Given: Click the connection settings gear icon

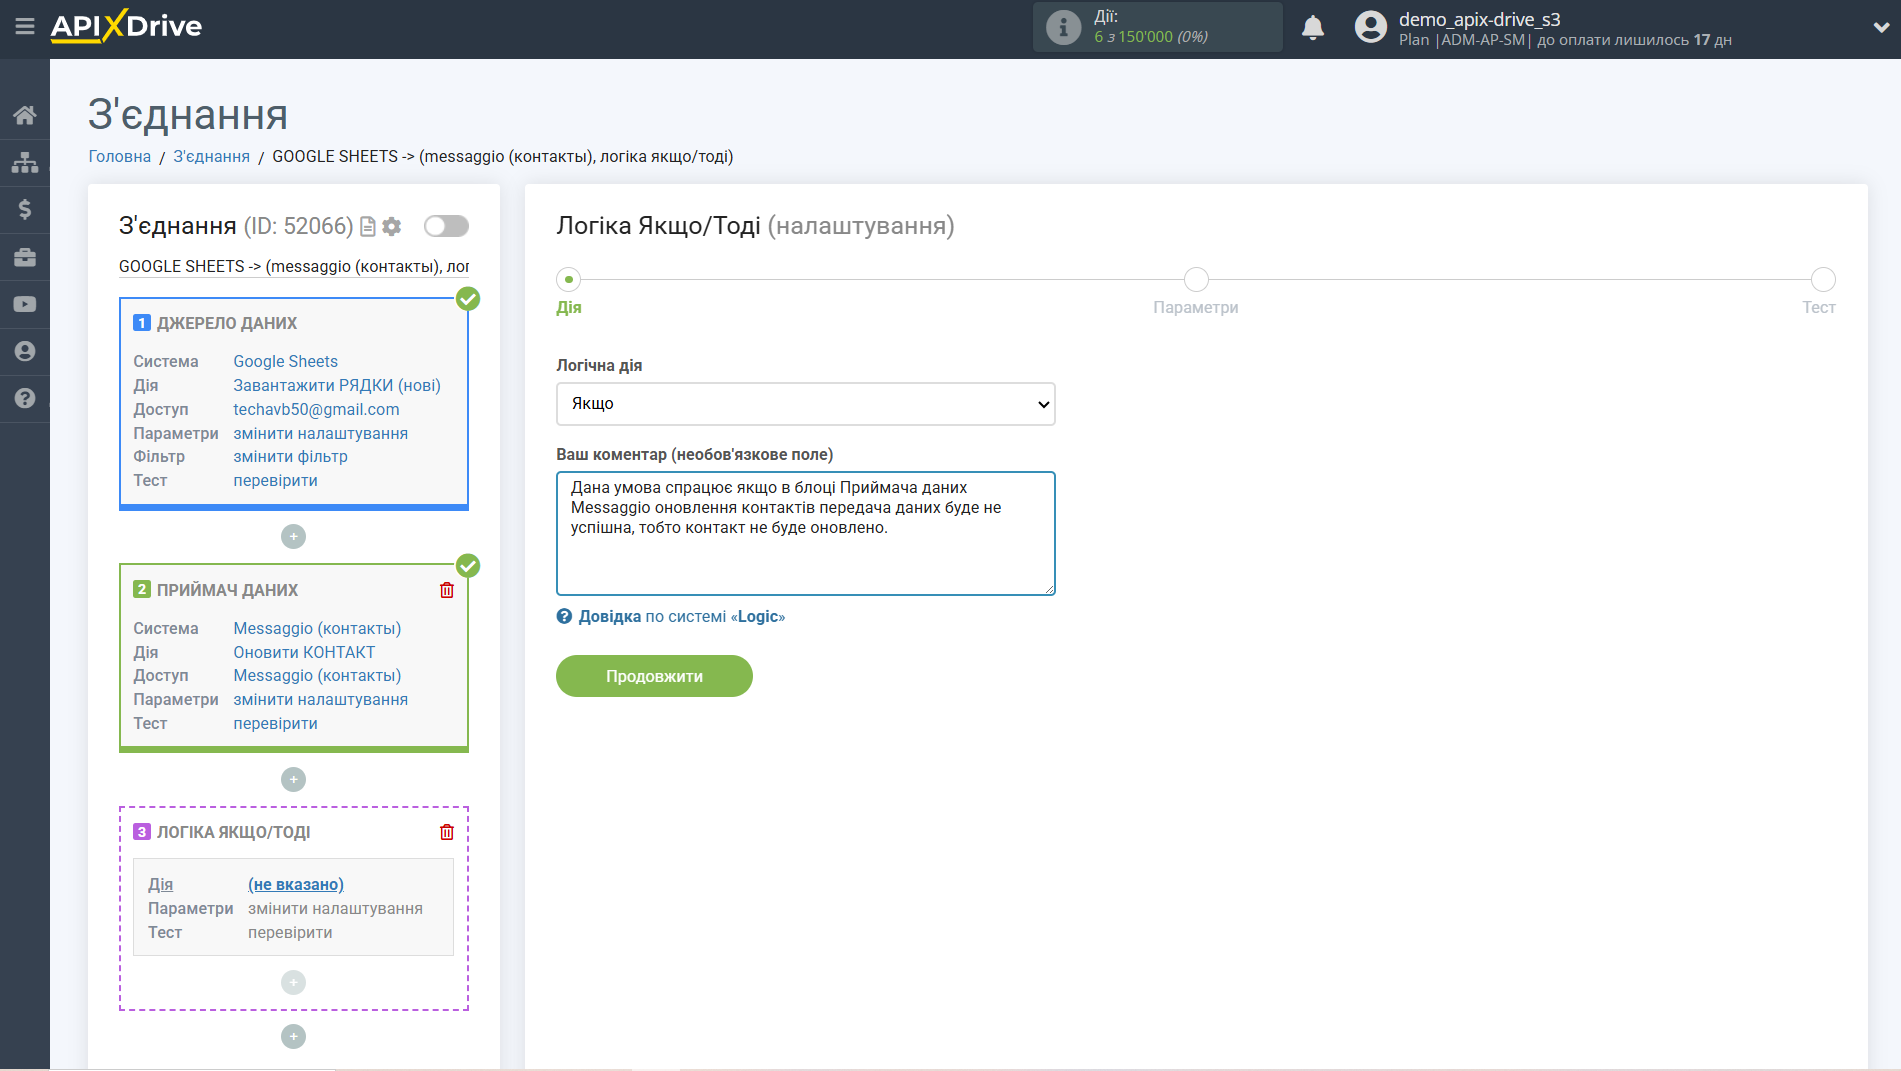Looking at the screenshot, I should pos(392,227).
